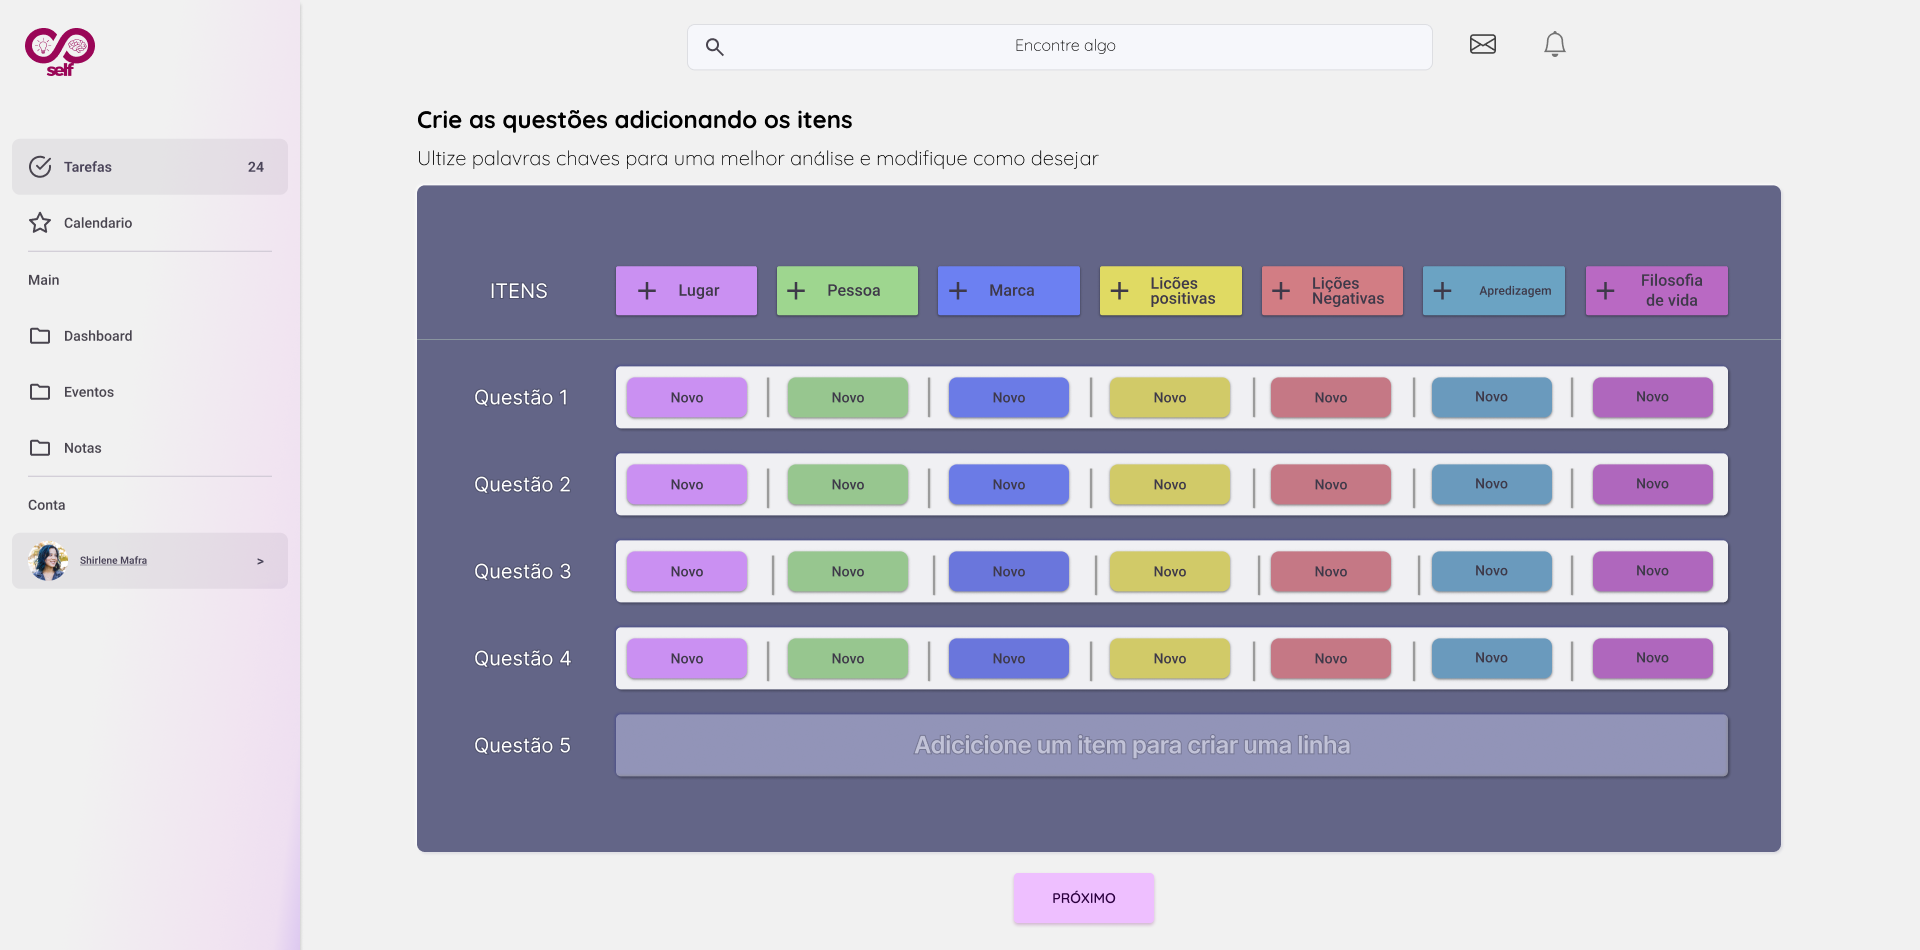The height and width of the screenshot is (950, 1920).
Task: Click plus icon on Marca item
Action: click(958, 291)
